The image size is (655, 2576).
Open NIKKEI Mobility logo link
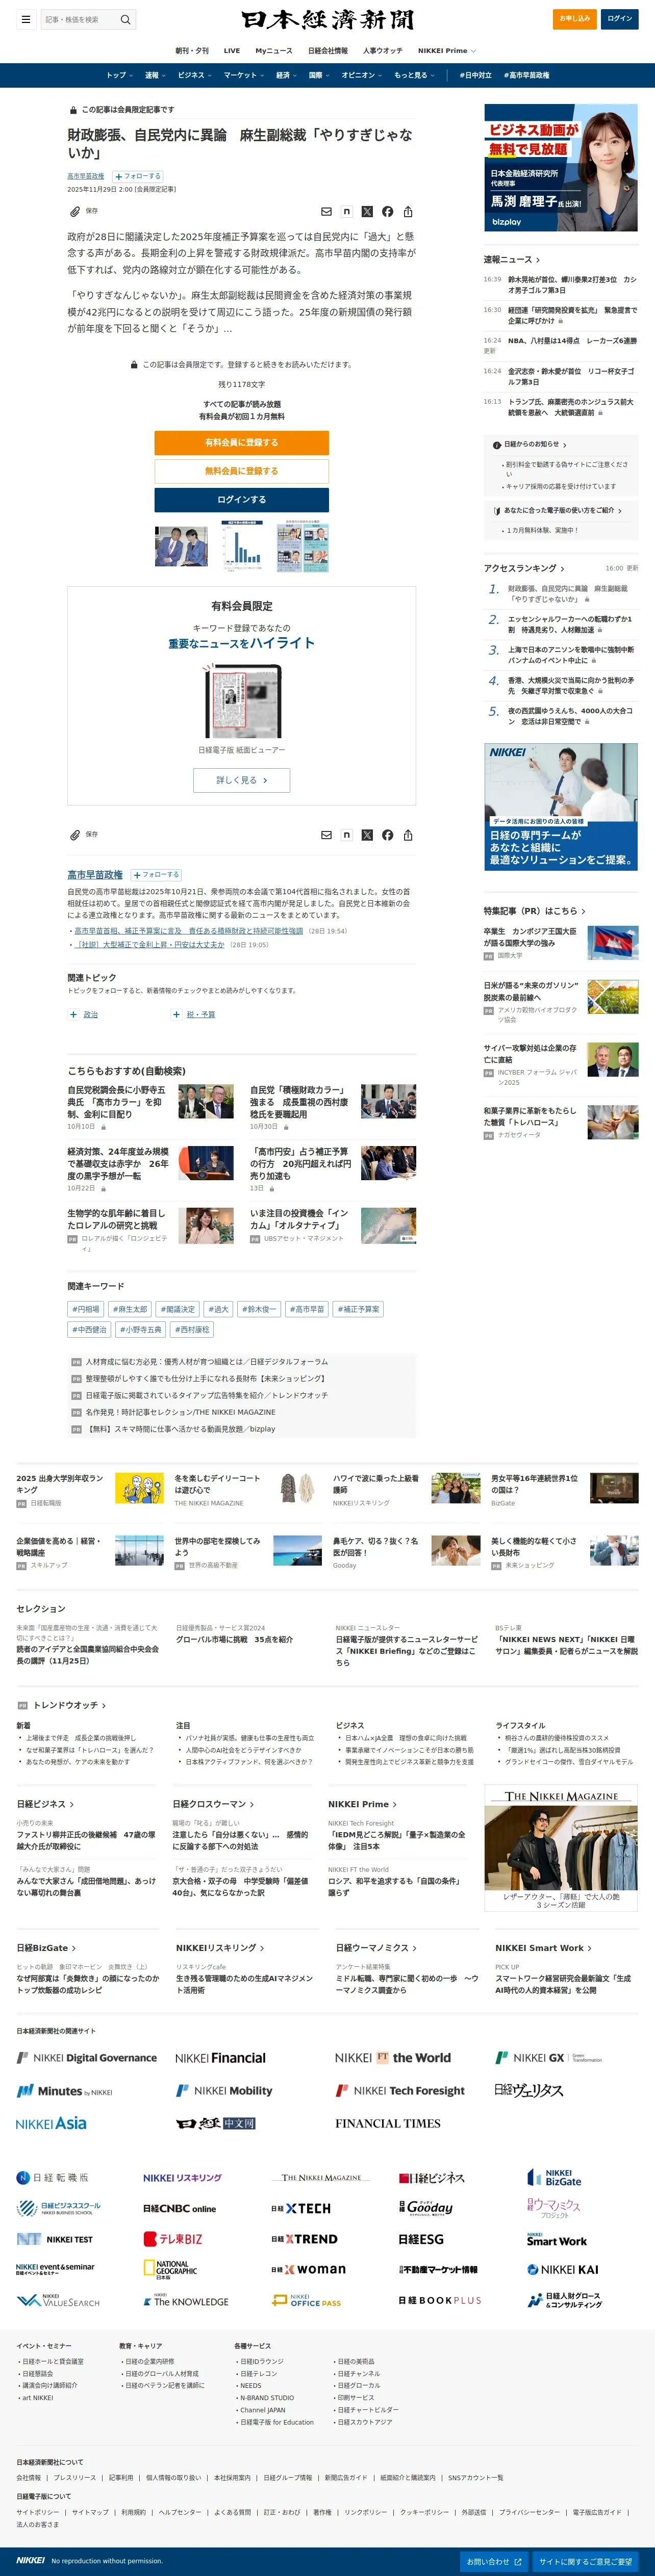point(224,2090)
